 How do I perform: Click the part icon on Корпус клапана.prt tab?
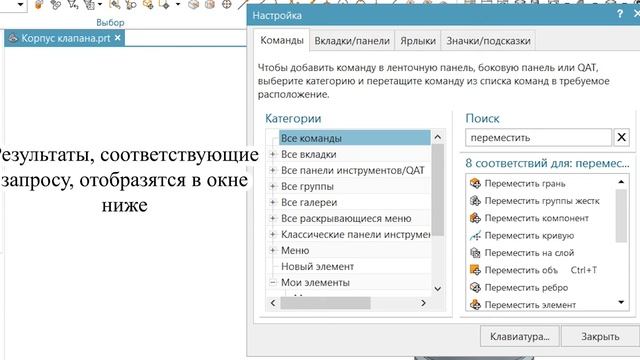[13, 38]
